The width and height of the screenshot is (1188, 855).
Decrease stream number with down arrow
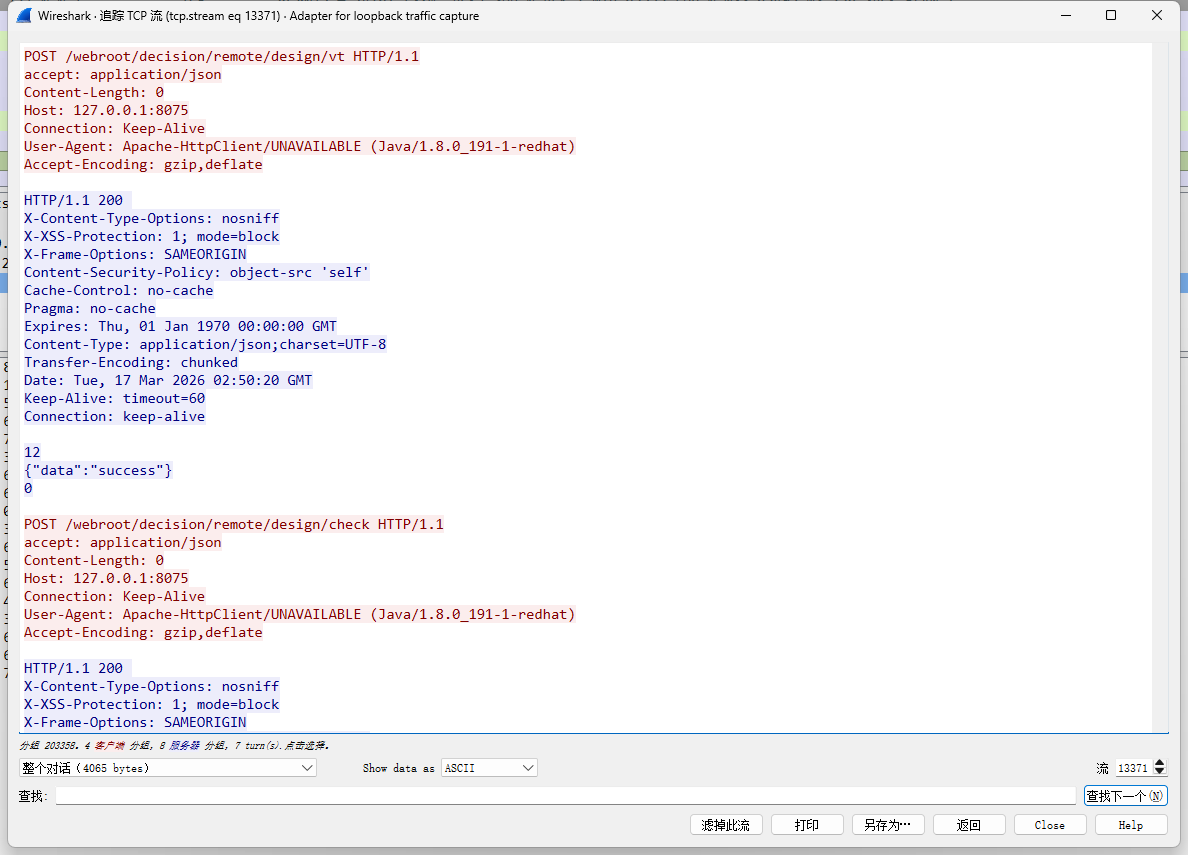pos(1160,772)
